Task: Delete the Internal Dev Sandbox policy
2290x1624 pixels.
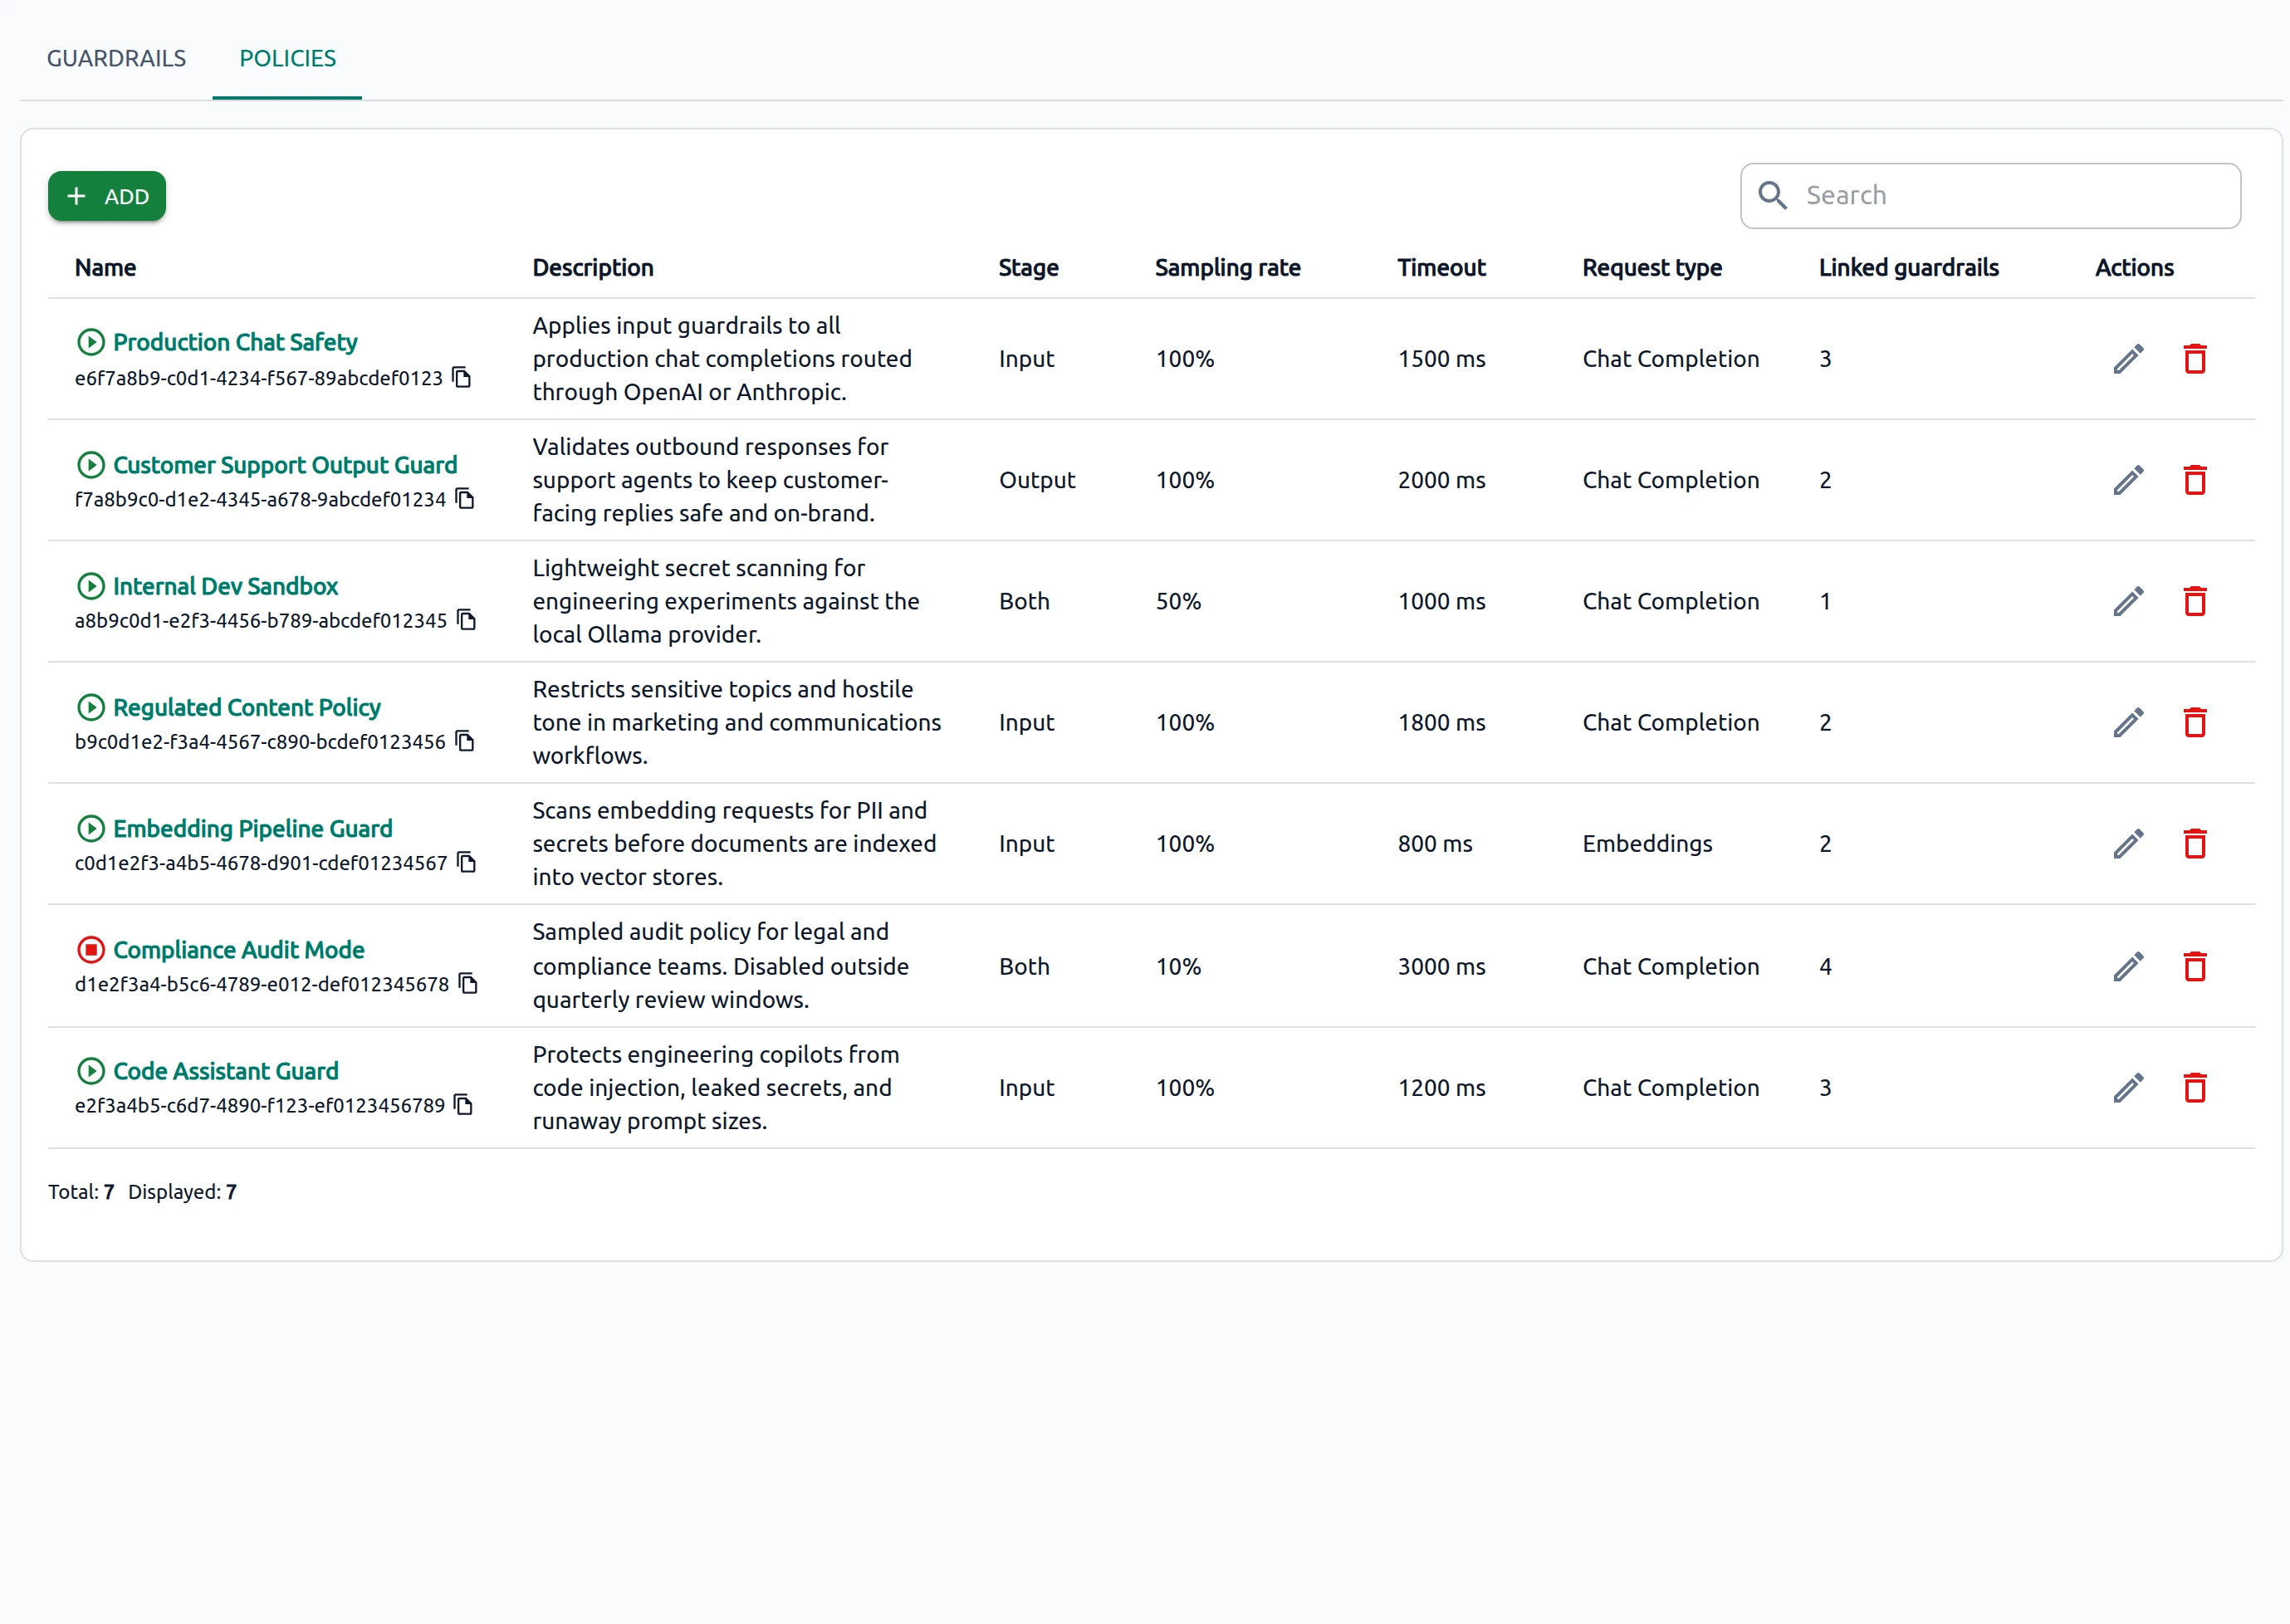Action: coord(2195,601)
